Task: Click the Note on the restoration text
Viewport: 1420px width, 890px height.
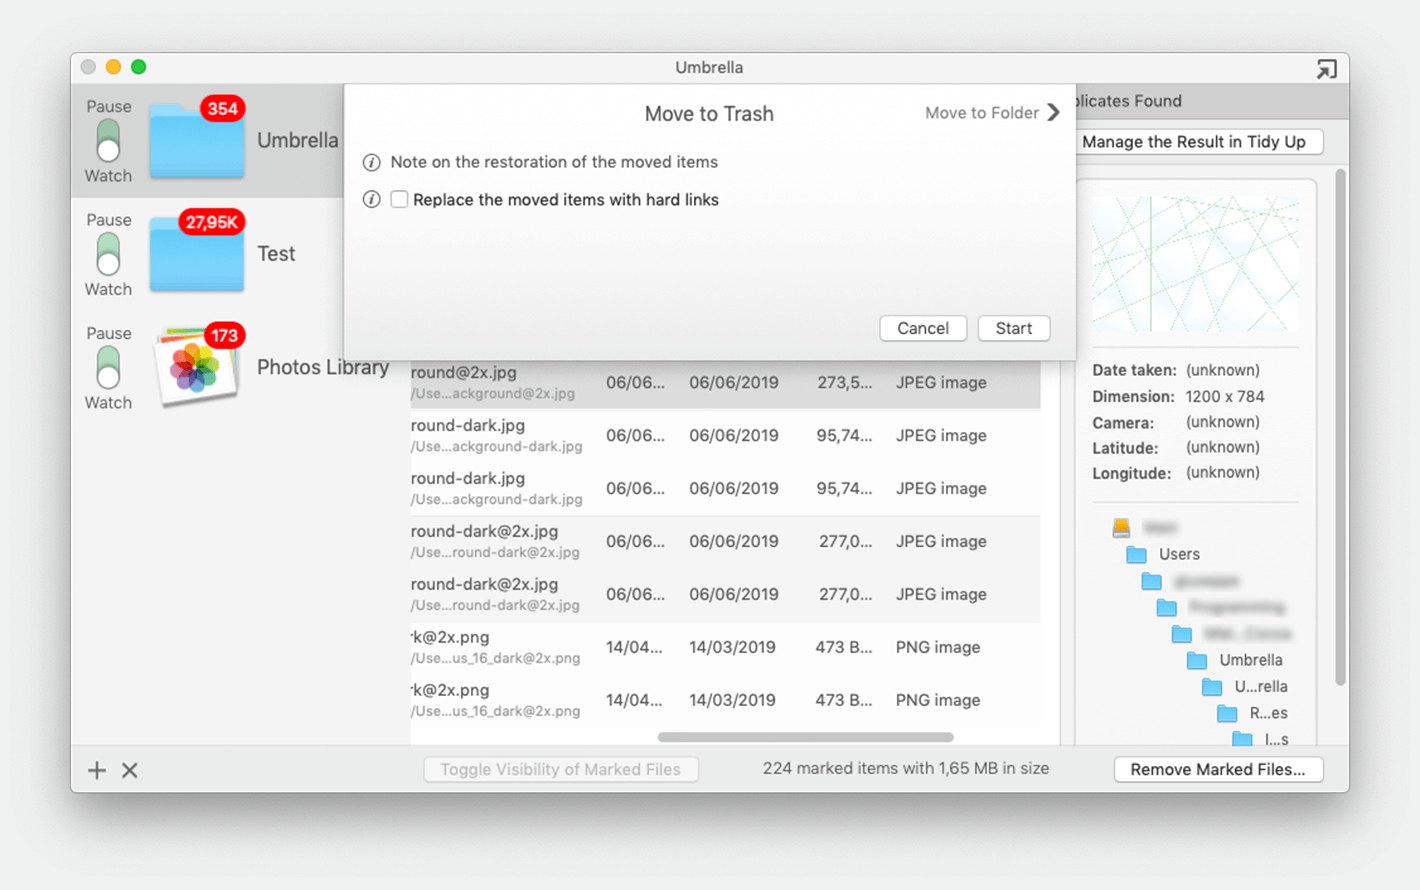Action: (x=554, y=162)
